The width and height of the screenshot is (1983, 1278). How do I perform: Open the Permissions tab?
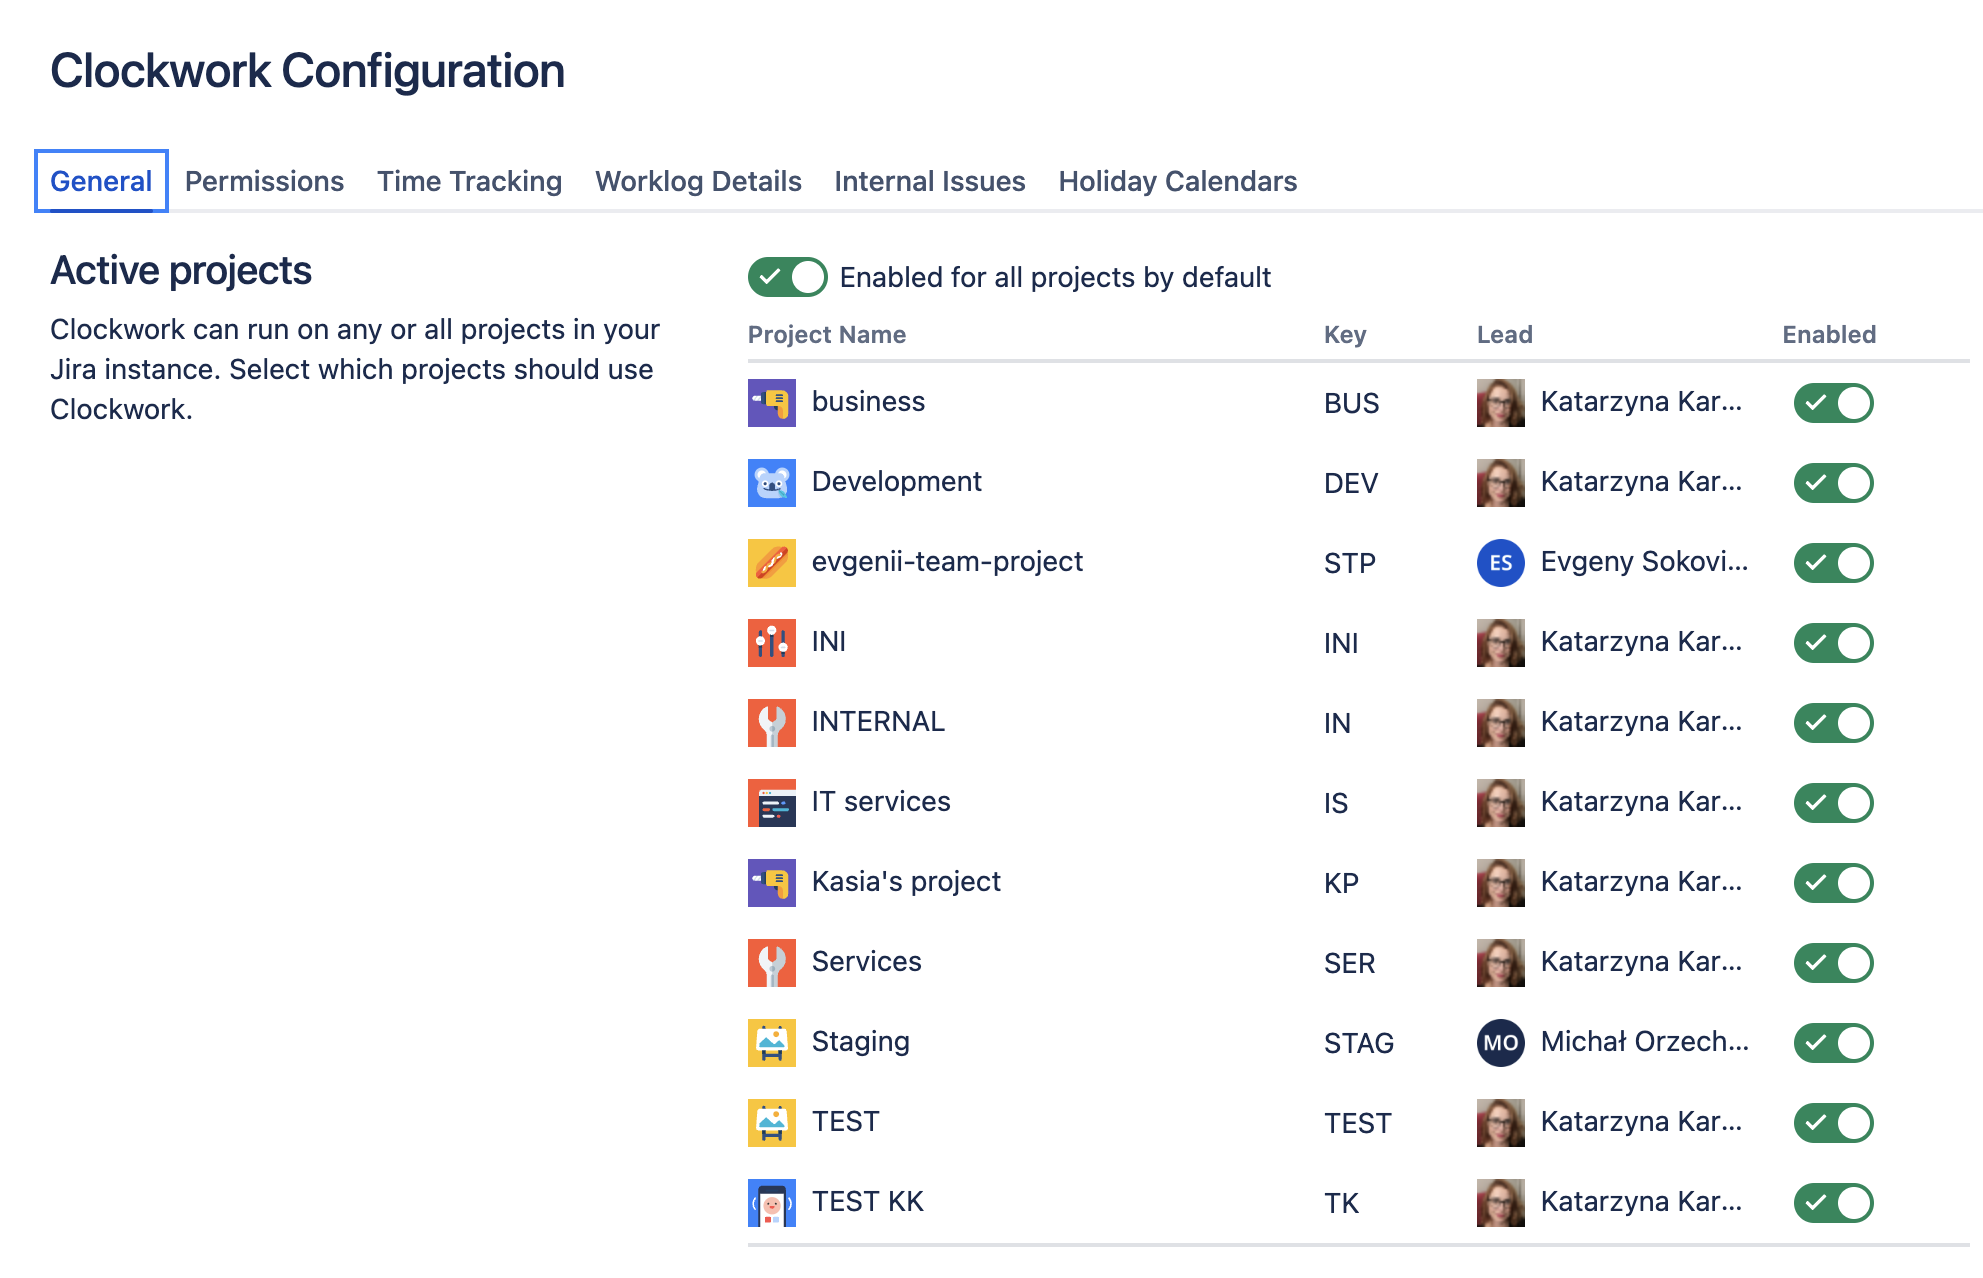(x=264, y=181)
